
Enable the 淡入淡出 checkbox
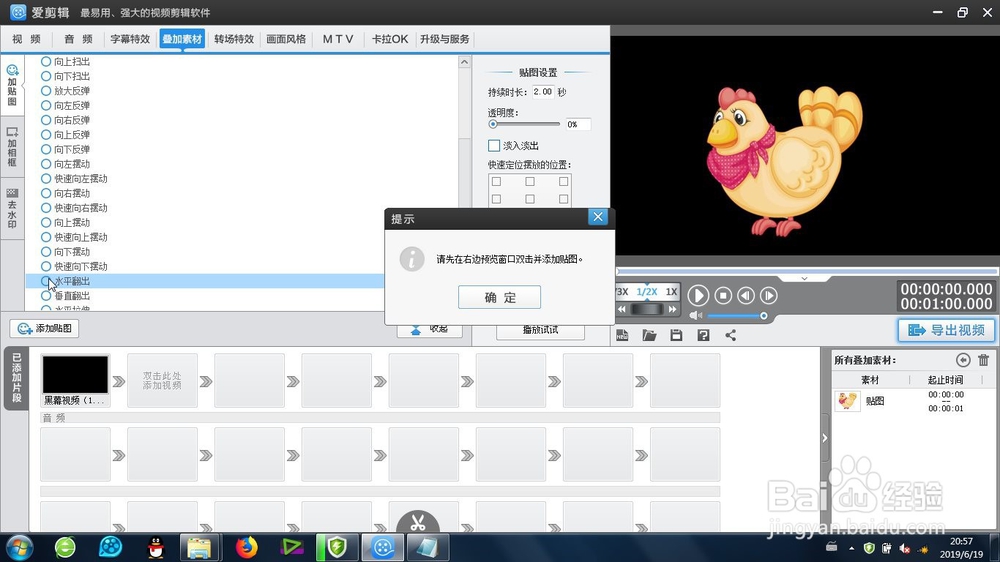click(494, 145)
